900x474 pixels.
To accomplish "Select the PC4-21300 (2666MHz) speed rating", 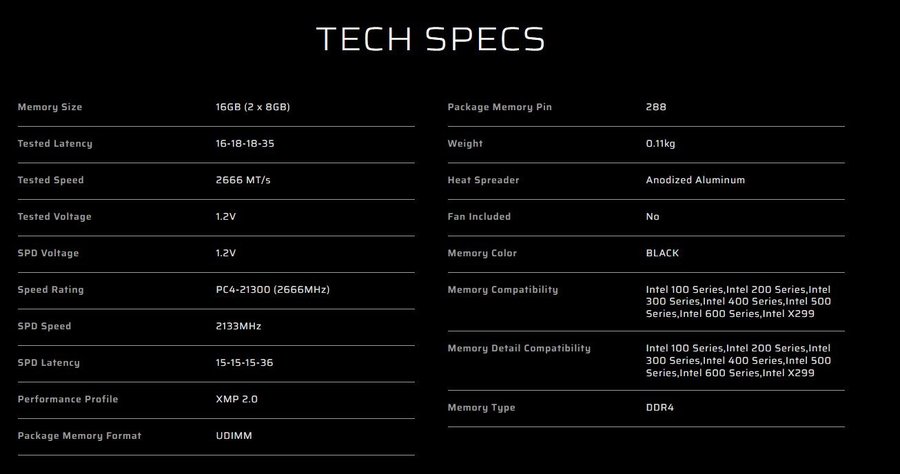I will tap(272, 290).
